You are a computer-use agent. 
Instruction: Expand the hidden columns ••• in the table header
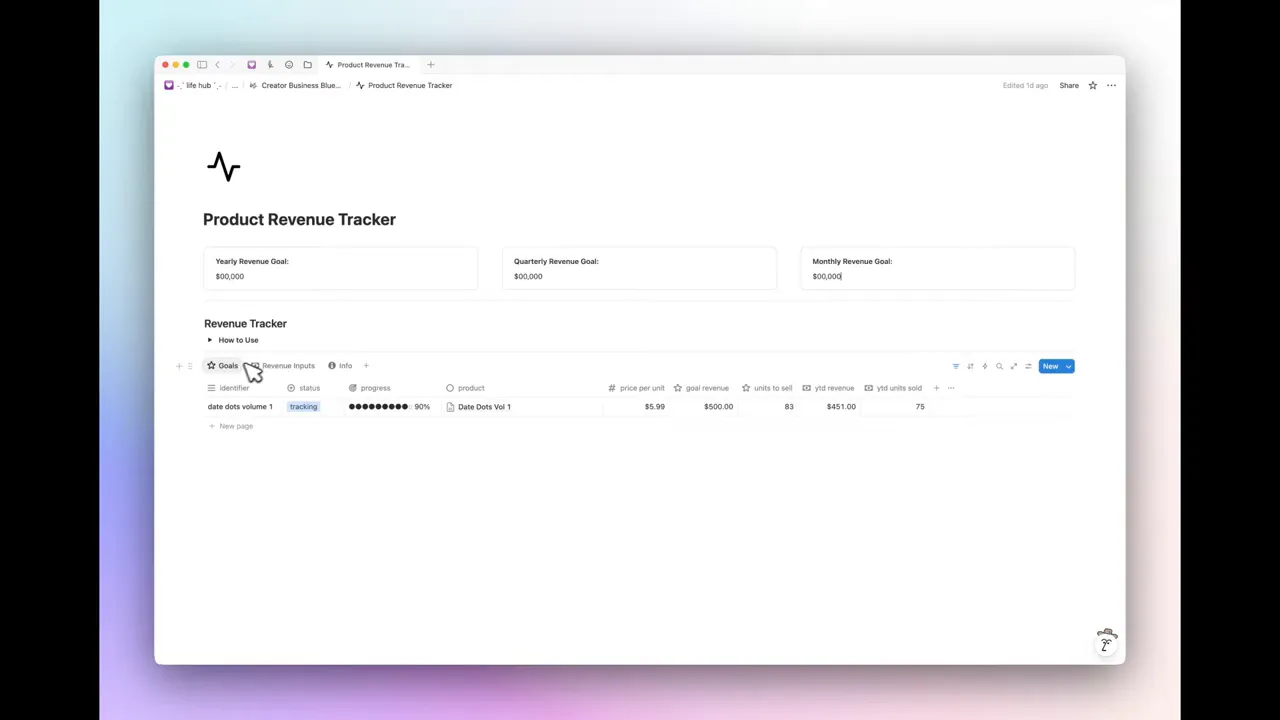point(950,388)
